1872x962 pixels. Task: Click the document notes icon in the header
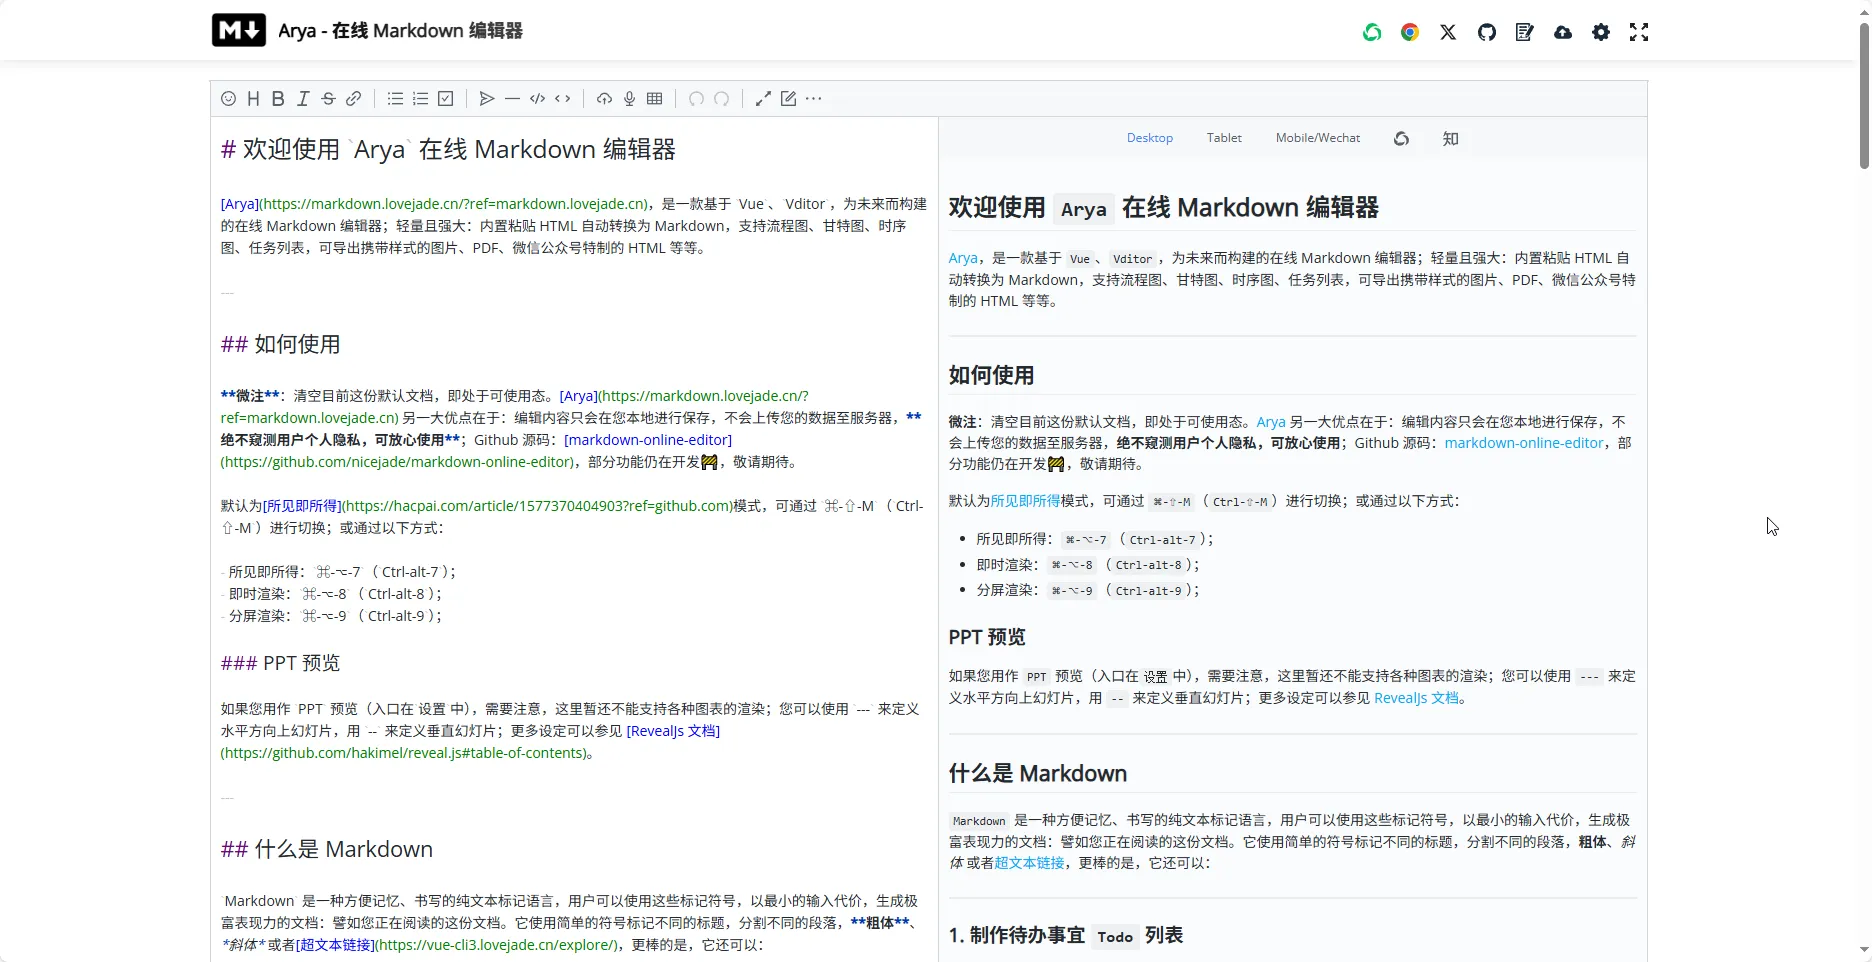[x=1525, y=32]
